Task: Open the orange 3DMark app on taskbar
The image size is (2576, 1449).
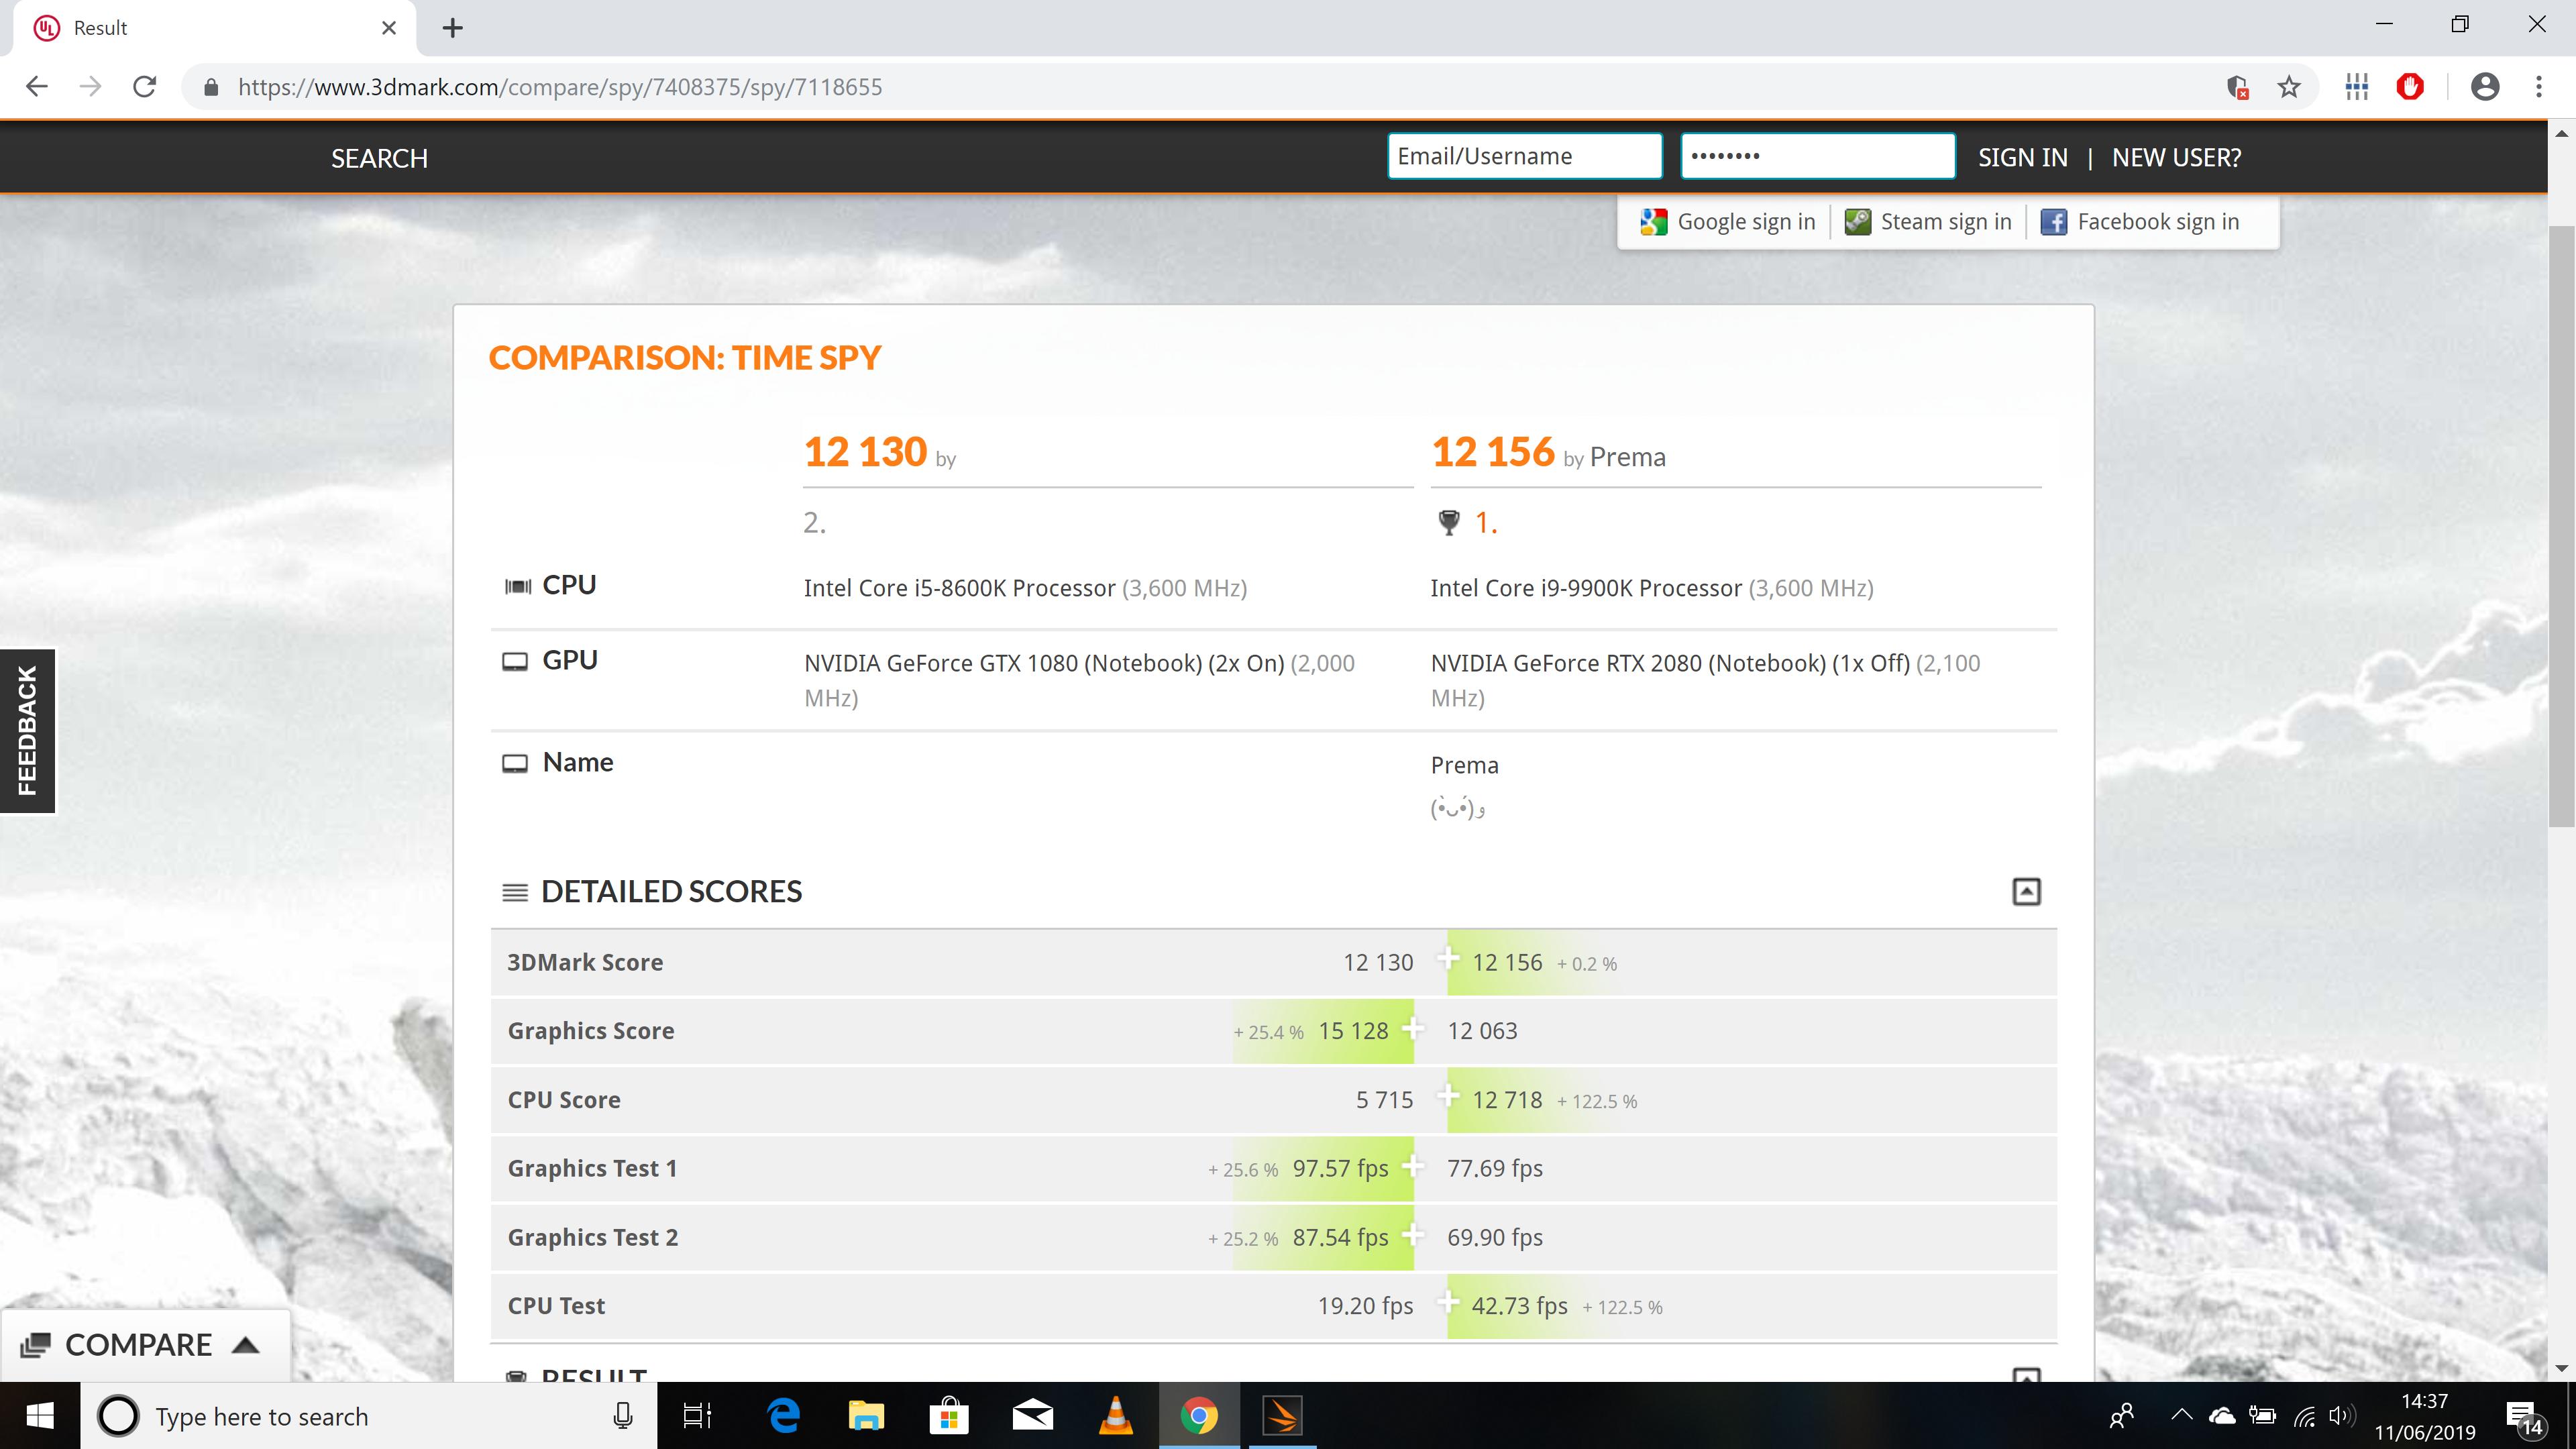Action: (1282, 1416)
